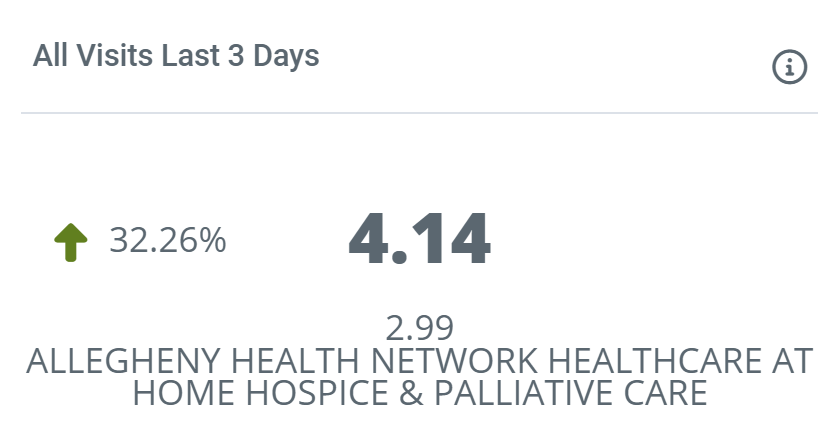
Task: Click the word CARE ending the provider name
Action: (x=665, y=392)
